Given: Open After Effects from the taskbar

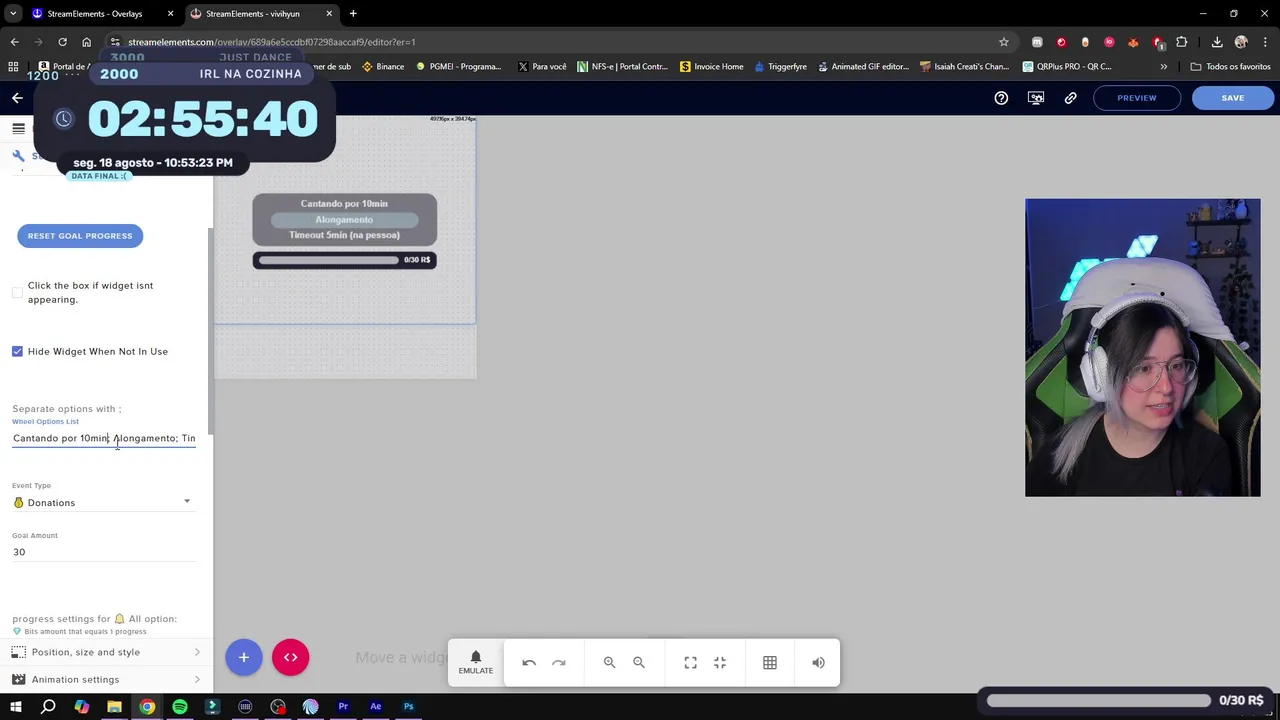Looking at the screenshot, I should tap(376, 707).
